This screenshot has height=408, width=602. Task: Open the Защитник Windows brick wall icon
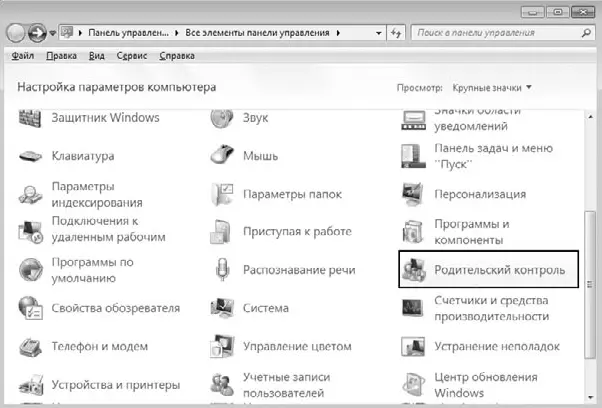[x=30, y=118]
